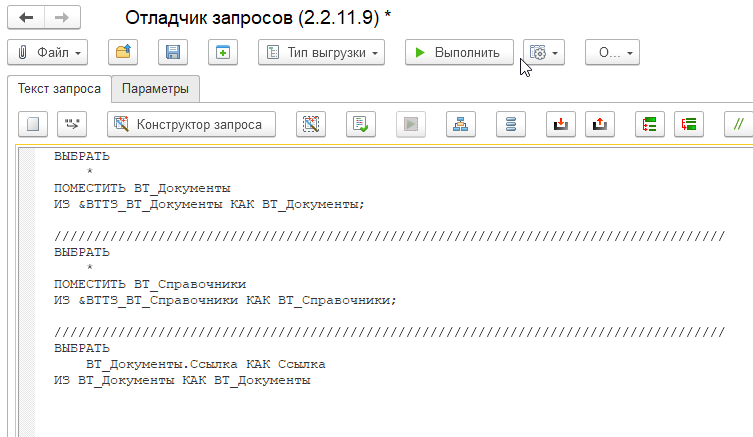The width and height of the screenshot is (753, 437).
Task: Click the blank page icon in editor toolbar
Action: [x=33, y=124]
